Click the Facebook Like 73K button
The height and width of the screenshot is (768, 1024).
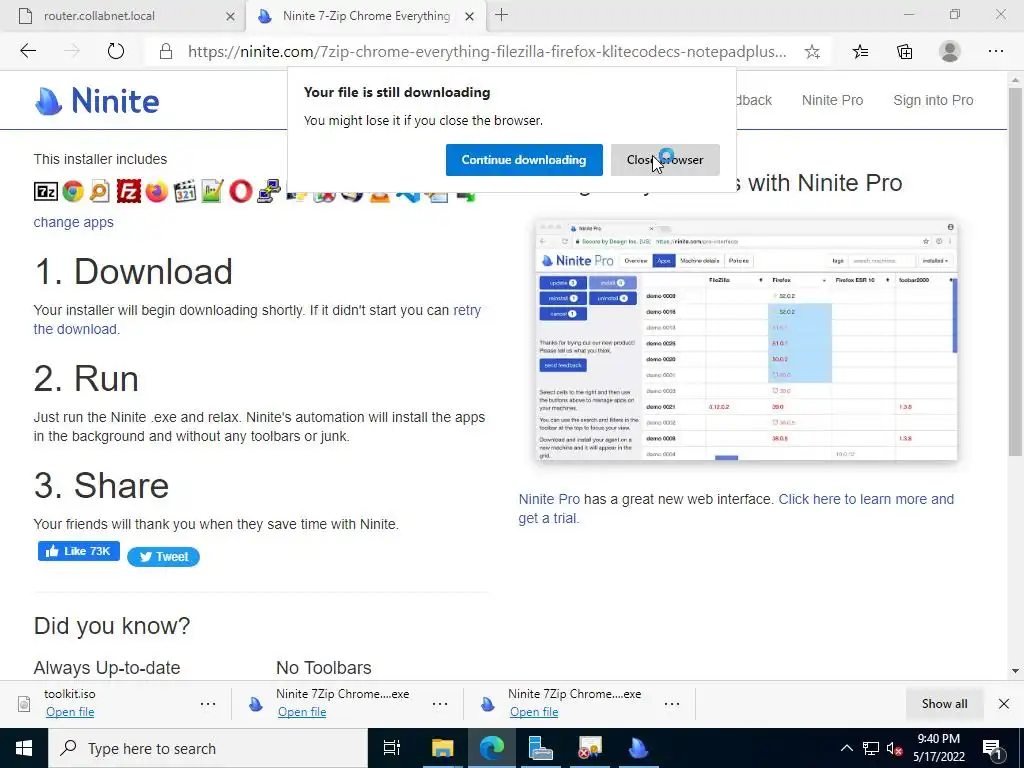[78, 551]
